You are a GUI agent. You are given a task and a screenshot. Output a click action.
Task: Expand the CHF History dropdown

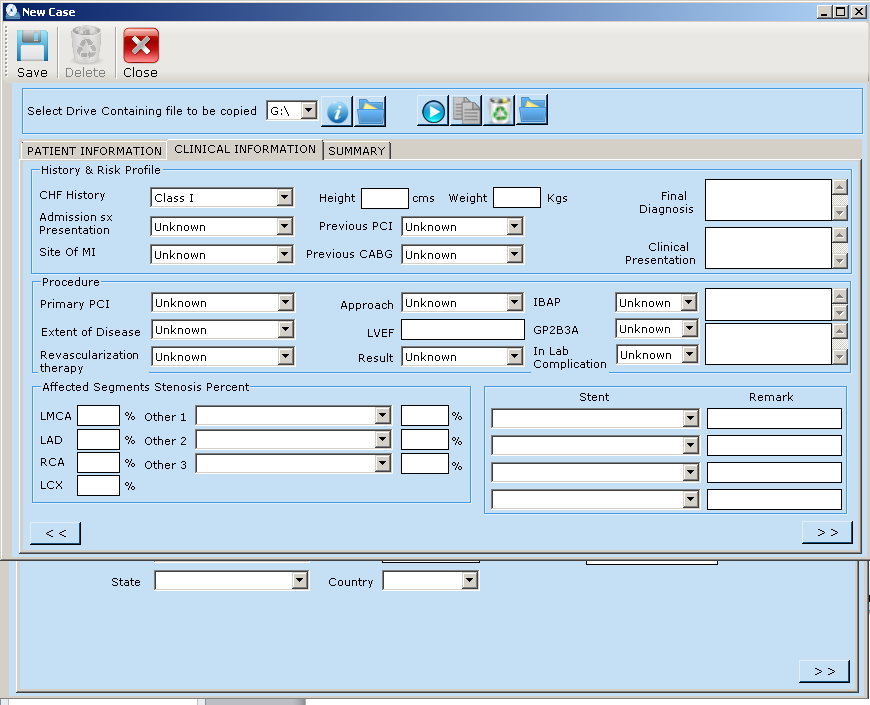point(284,198)
